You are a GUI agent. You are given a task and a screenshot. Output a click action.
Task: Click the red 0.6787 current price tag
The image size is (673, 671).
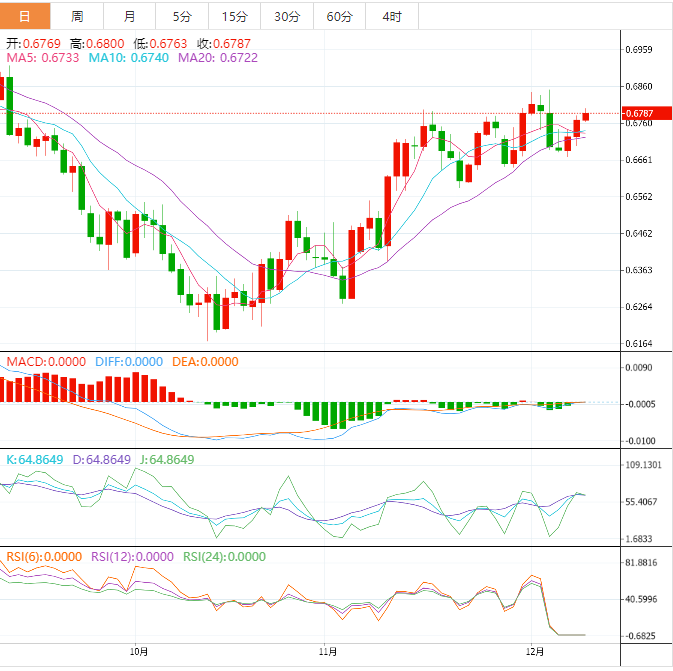tap(639, 113)
